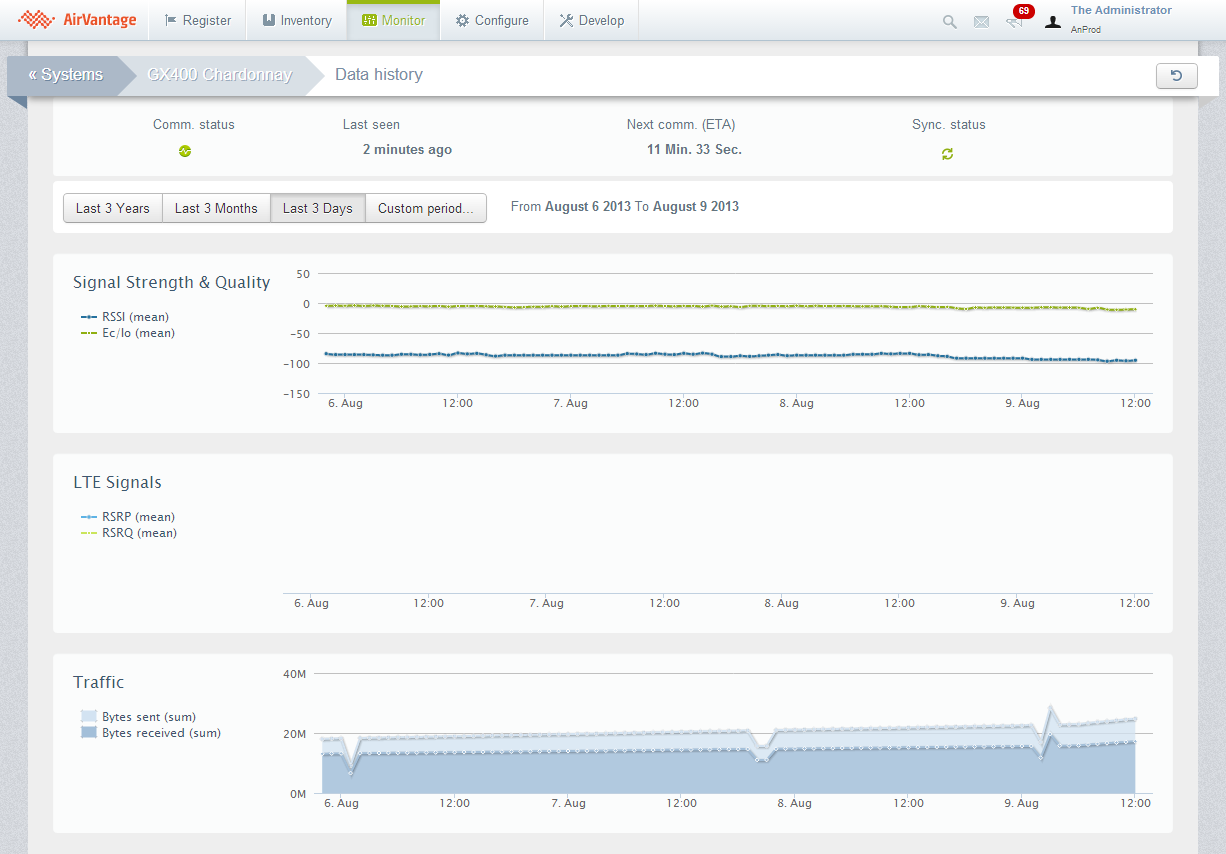The image size is (1226, 854).
Task: Click the GX400 Chardonnay breadcrumb
Action: pyautogui.click(x=219, y=75)
